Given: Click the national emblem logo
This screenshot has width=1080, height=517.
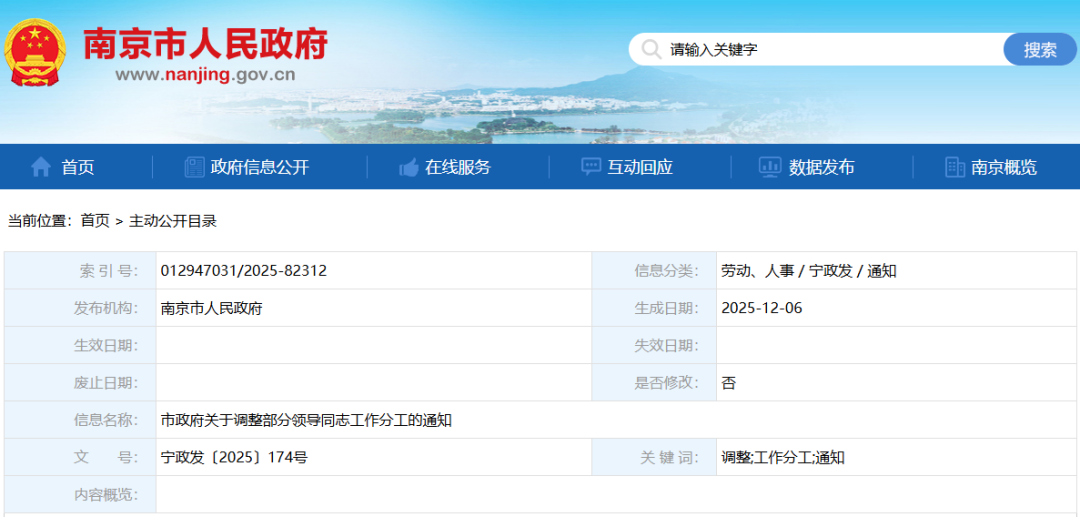Looking at the screenshot, I should point(36,52).
